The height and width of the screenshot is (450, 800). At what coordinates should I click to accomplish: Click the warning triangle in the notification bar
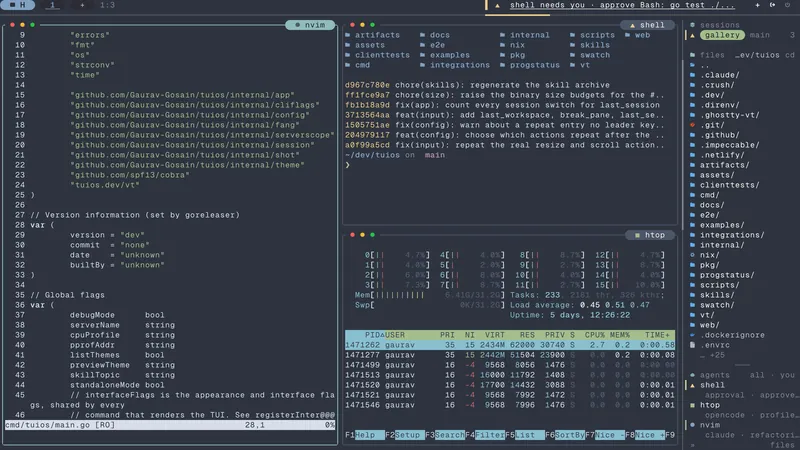pos(497,6)
